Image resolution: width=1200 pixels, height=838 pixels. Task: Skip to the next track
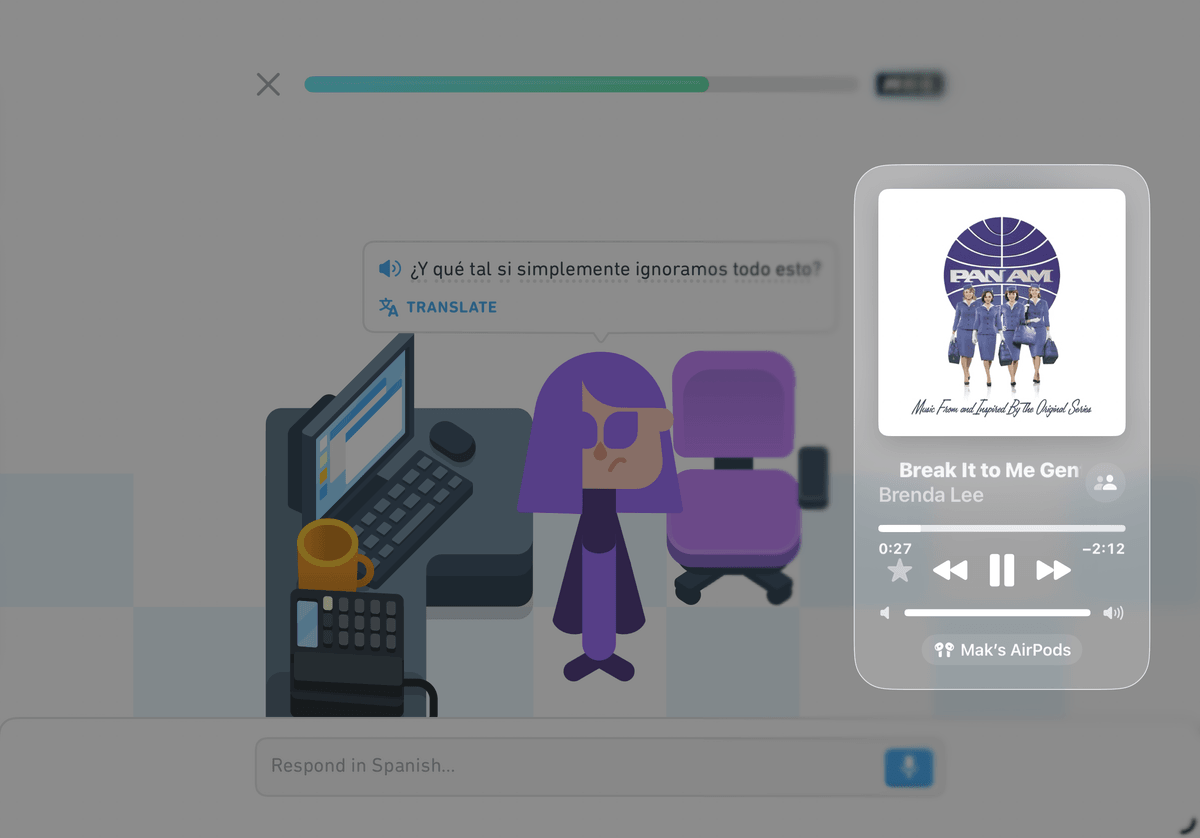(1053, 570)
